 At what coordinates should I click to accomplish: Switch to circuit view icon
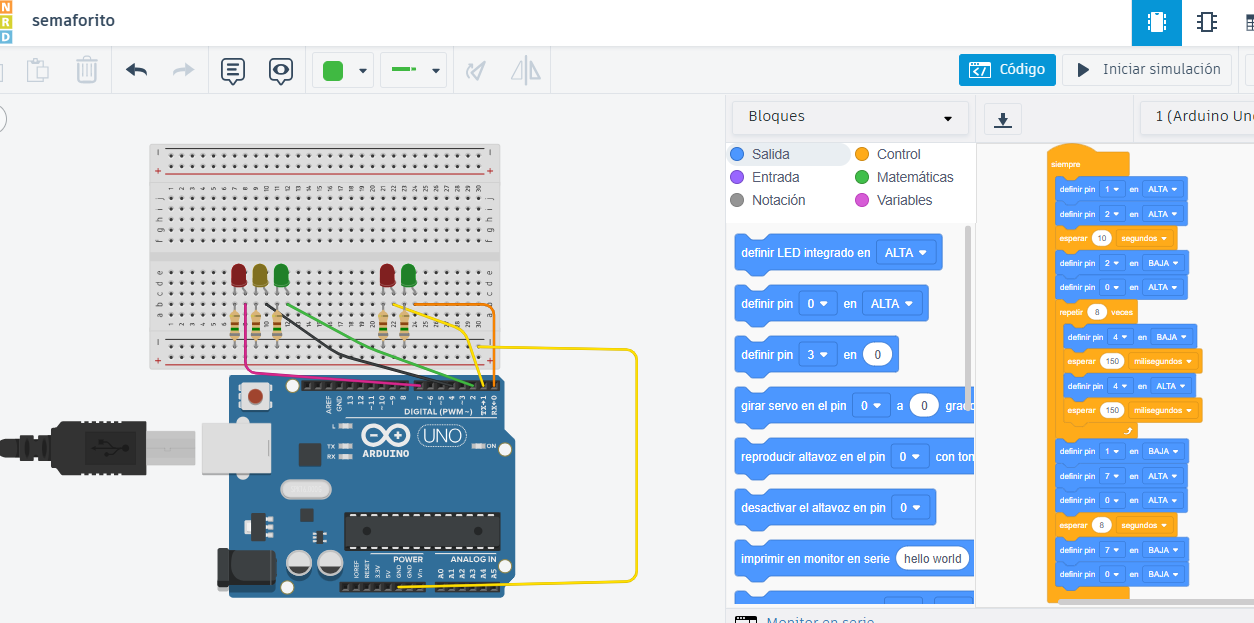click(x=1157, y=23)
